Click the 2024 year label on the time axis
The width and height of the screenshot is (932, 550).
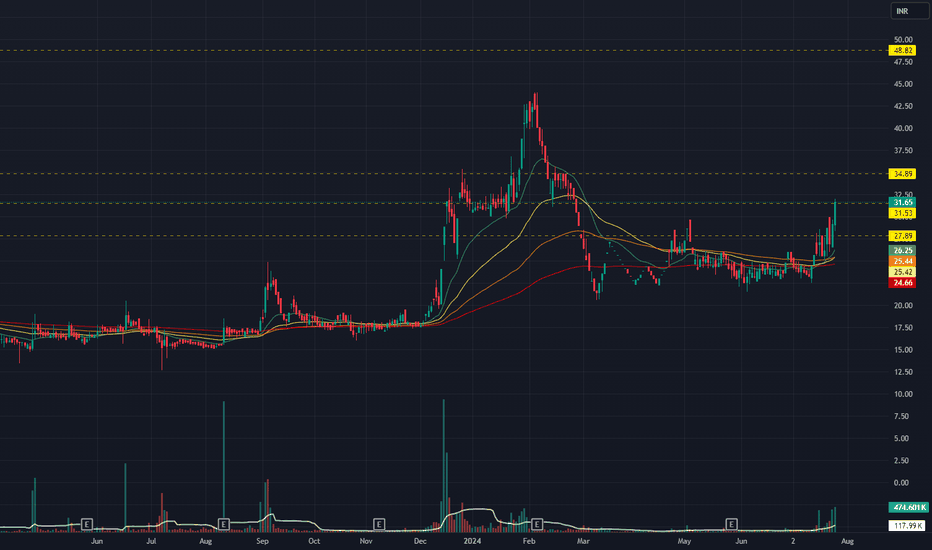[x=472, y=542]
